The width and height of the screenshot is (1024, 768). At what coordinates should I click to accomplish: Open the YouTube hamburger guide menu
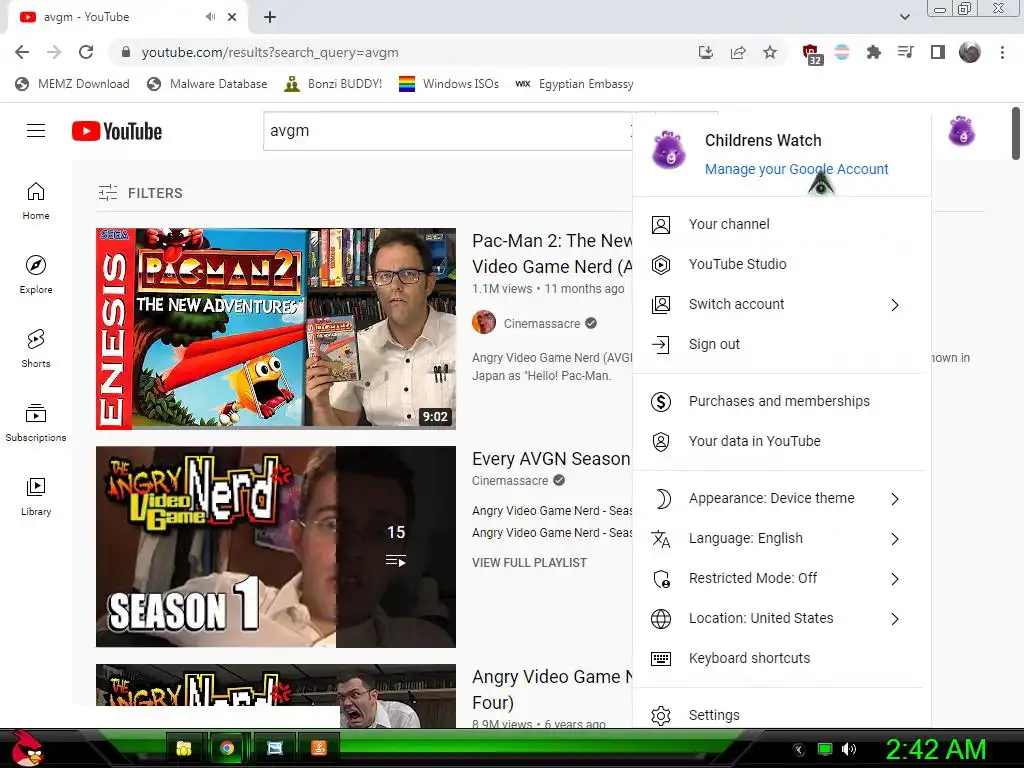pos(36,131)
